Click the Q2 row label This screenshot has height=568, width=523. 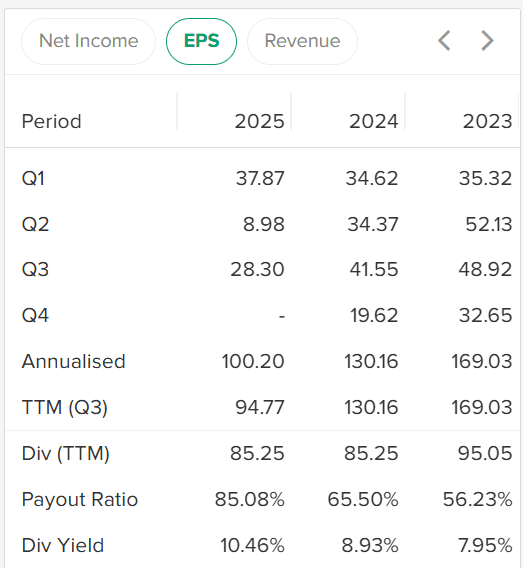click(x=35, y=224)
